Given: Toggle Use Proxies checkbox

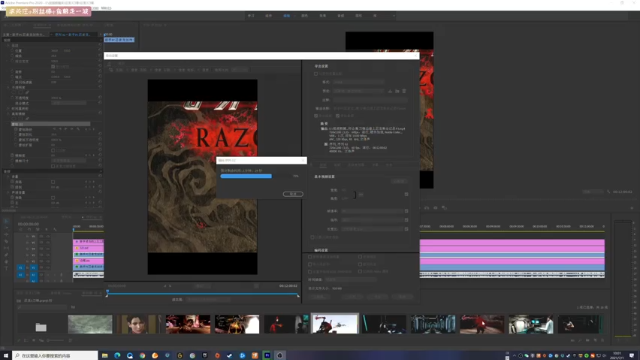Looking at the screenshot, I should coord(360,264).
